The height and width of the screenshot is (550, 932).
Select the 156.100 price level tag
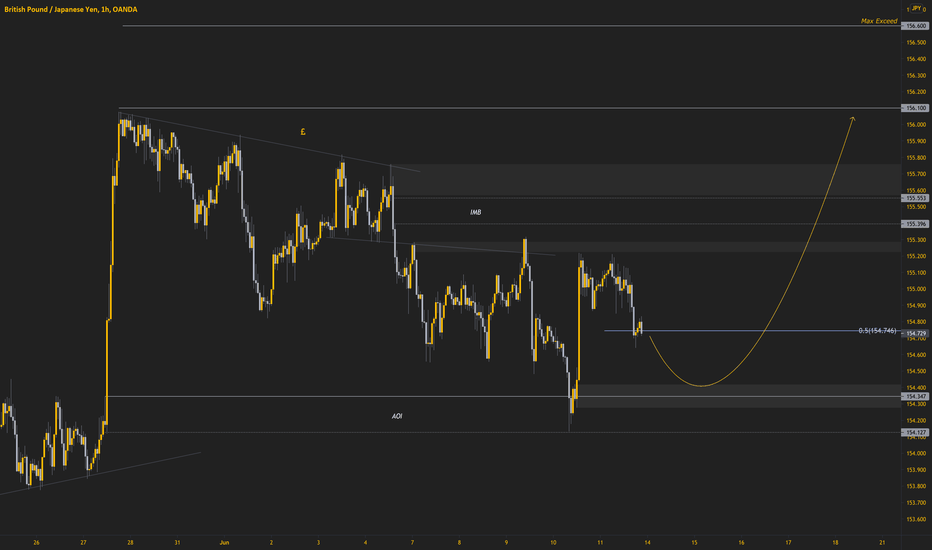915,108
